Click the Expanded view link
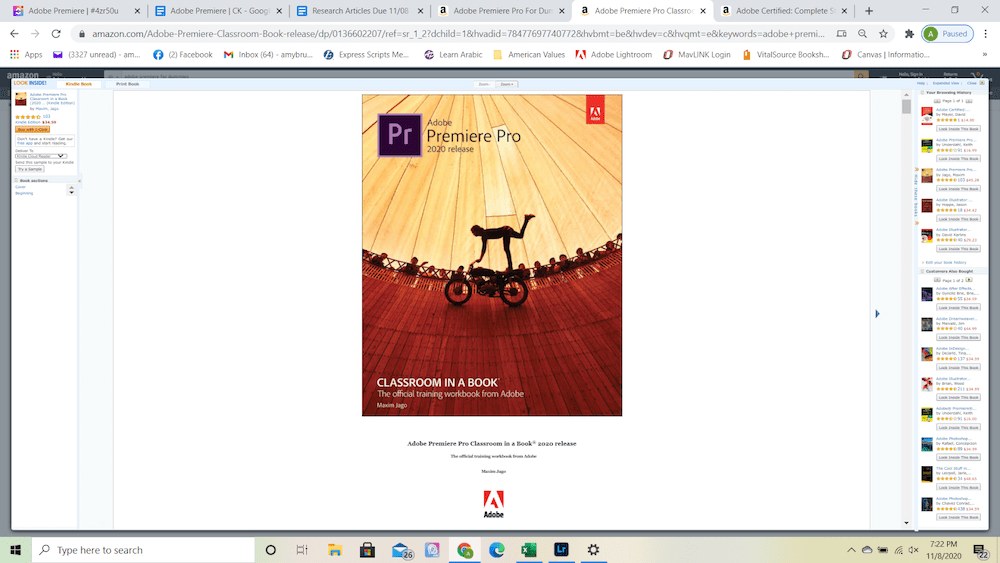 coord(946,83)
